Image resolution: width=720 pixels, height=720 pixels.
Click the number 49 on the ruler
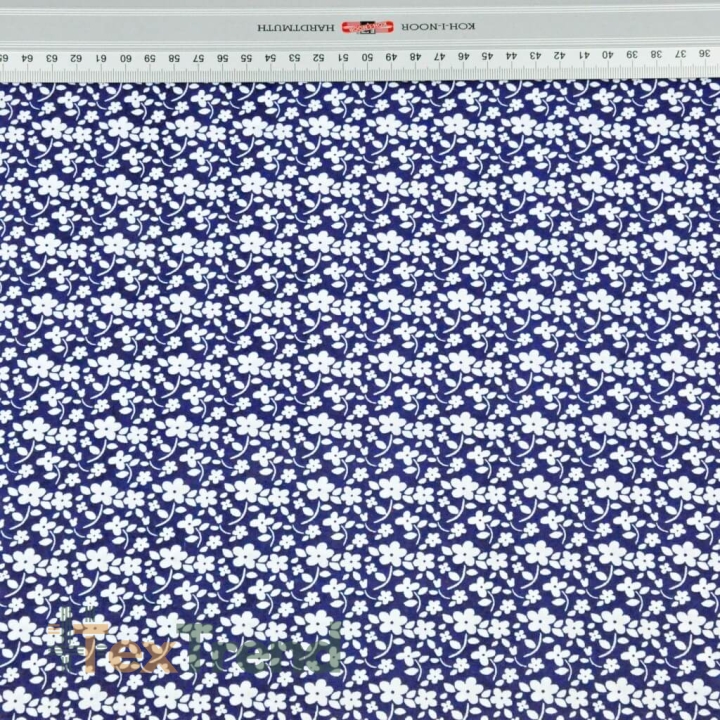391,57
